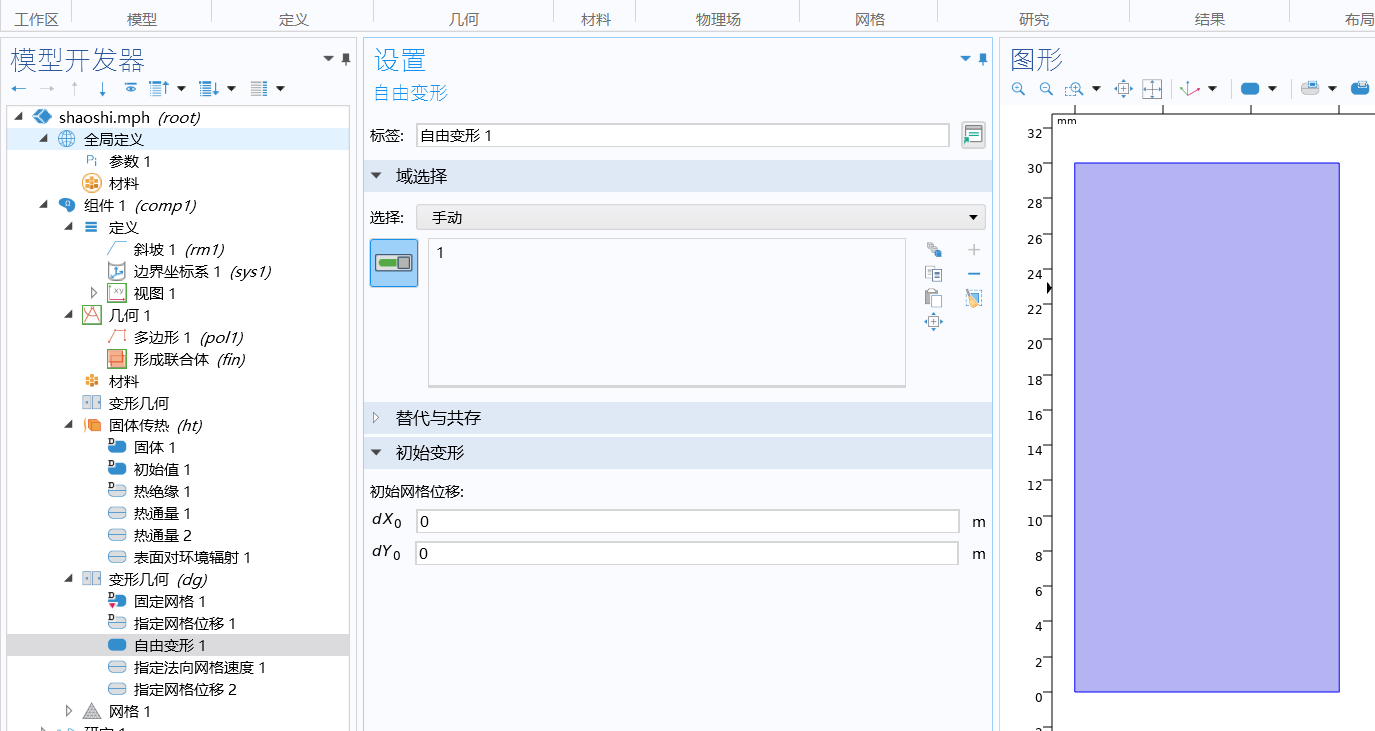This screenshot has height=731, width=1375.
Task: Open the 研究 ribbon tab
Action: [1034, 19]
